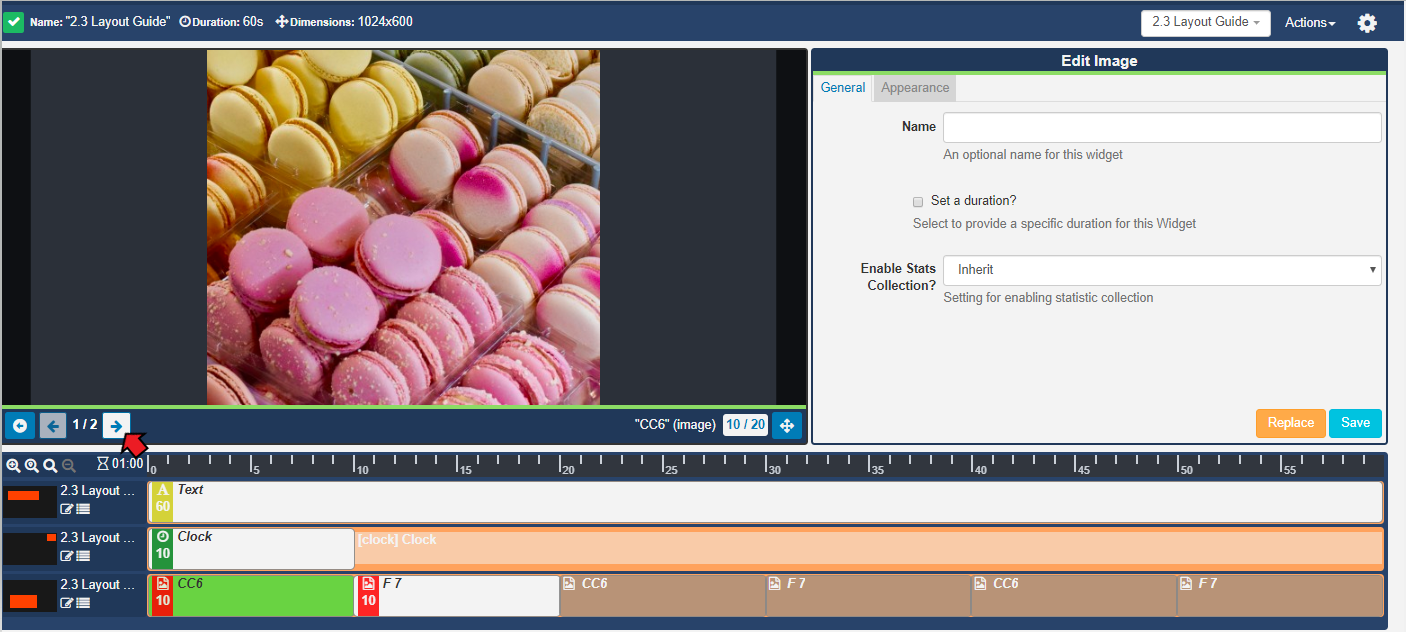The height and width of the screenshot is (632, 1406).
Task: Open the layout settings gear icon
Action: (1367, 22)
